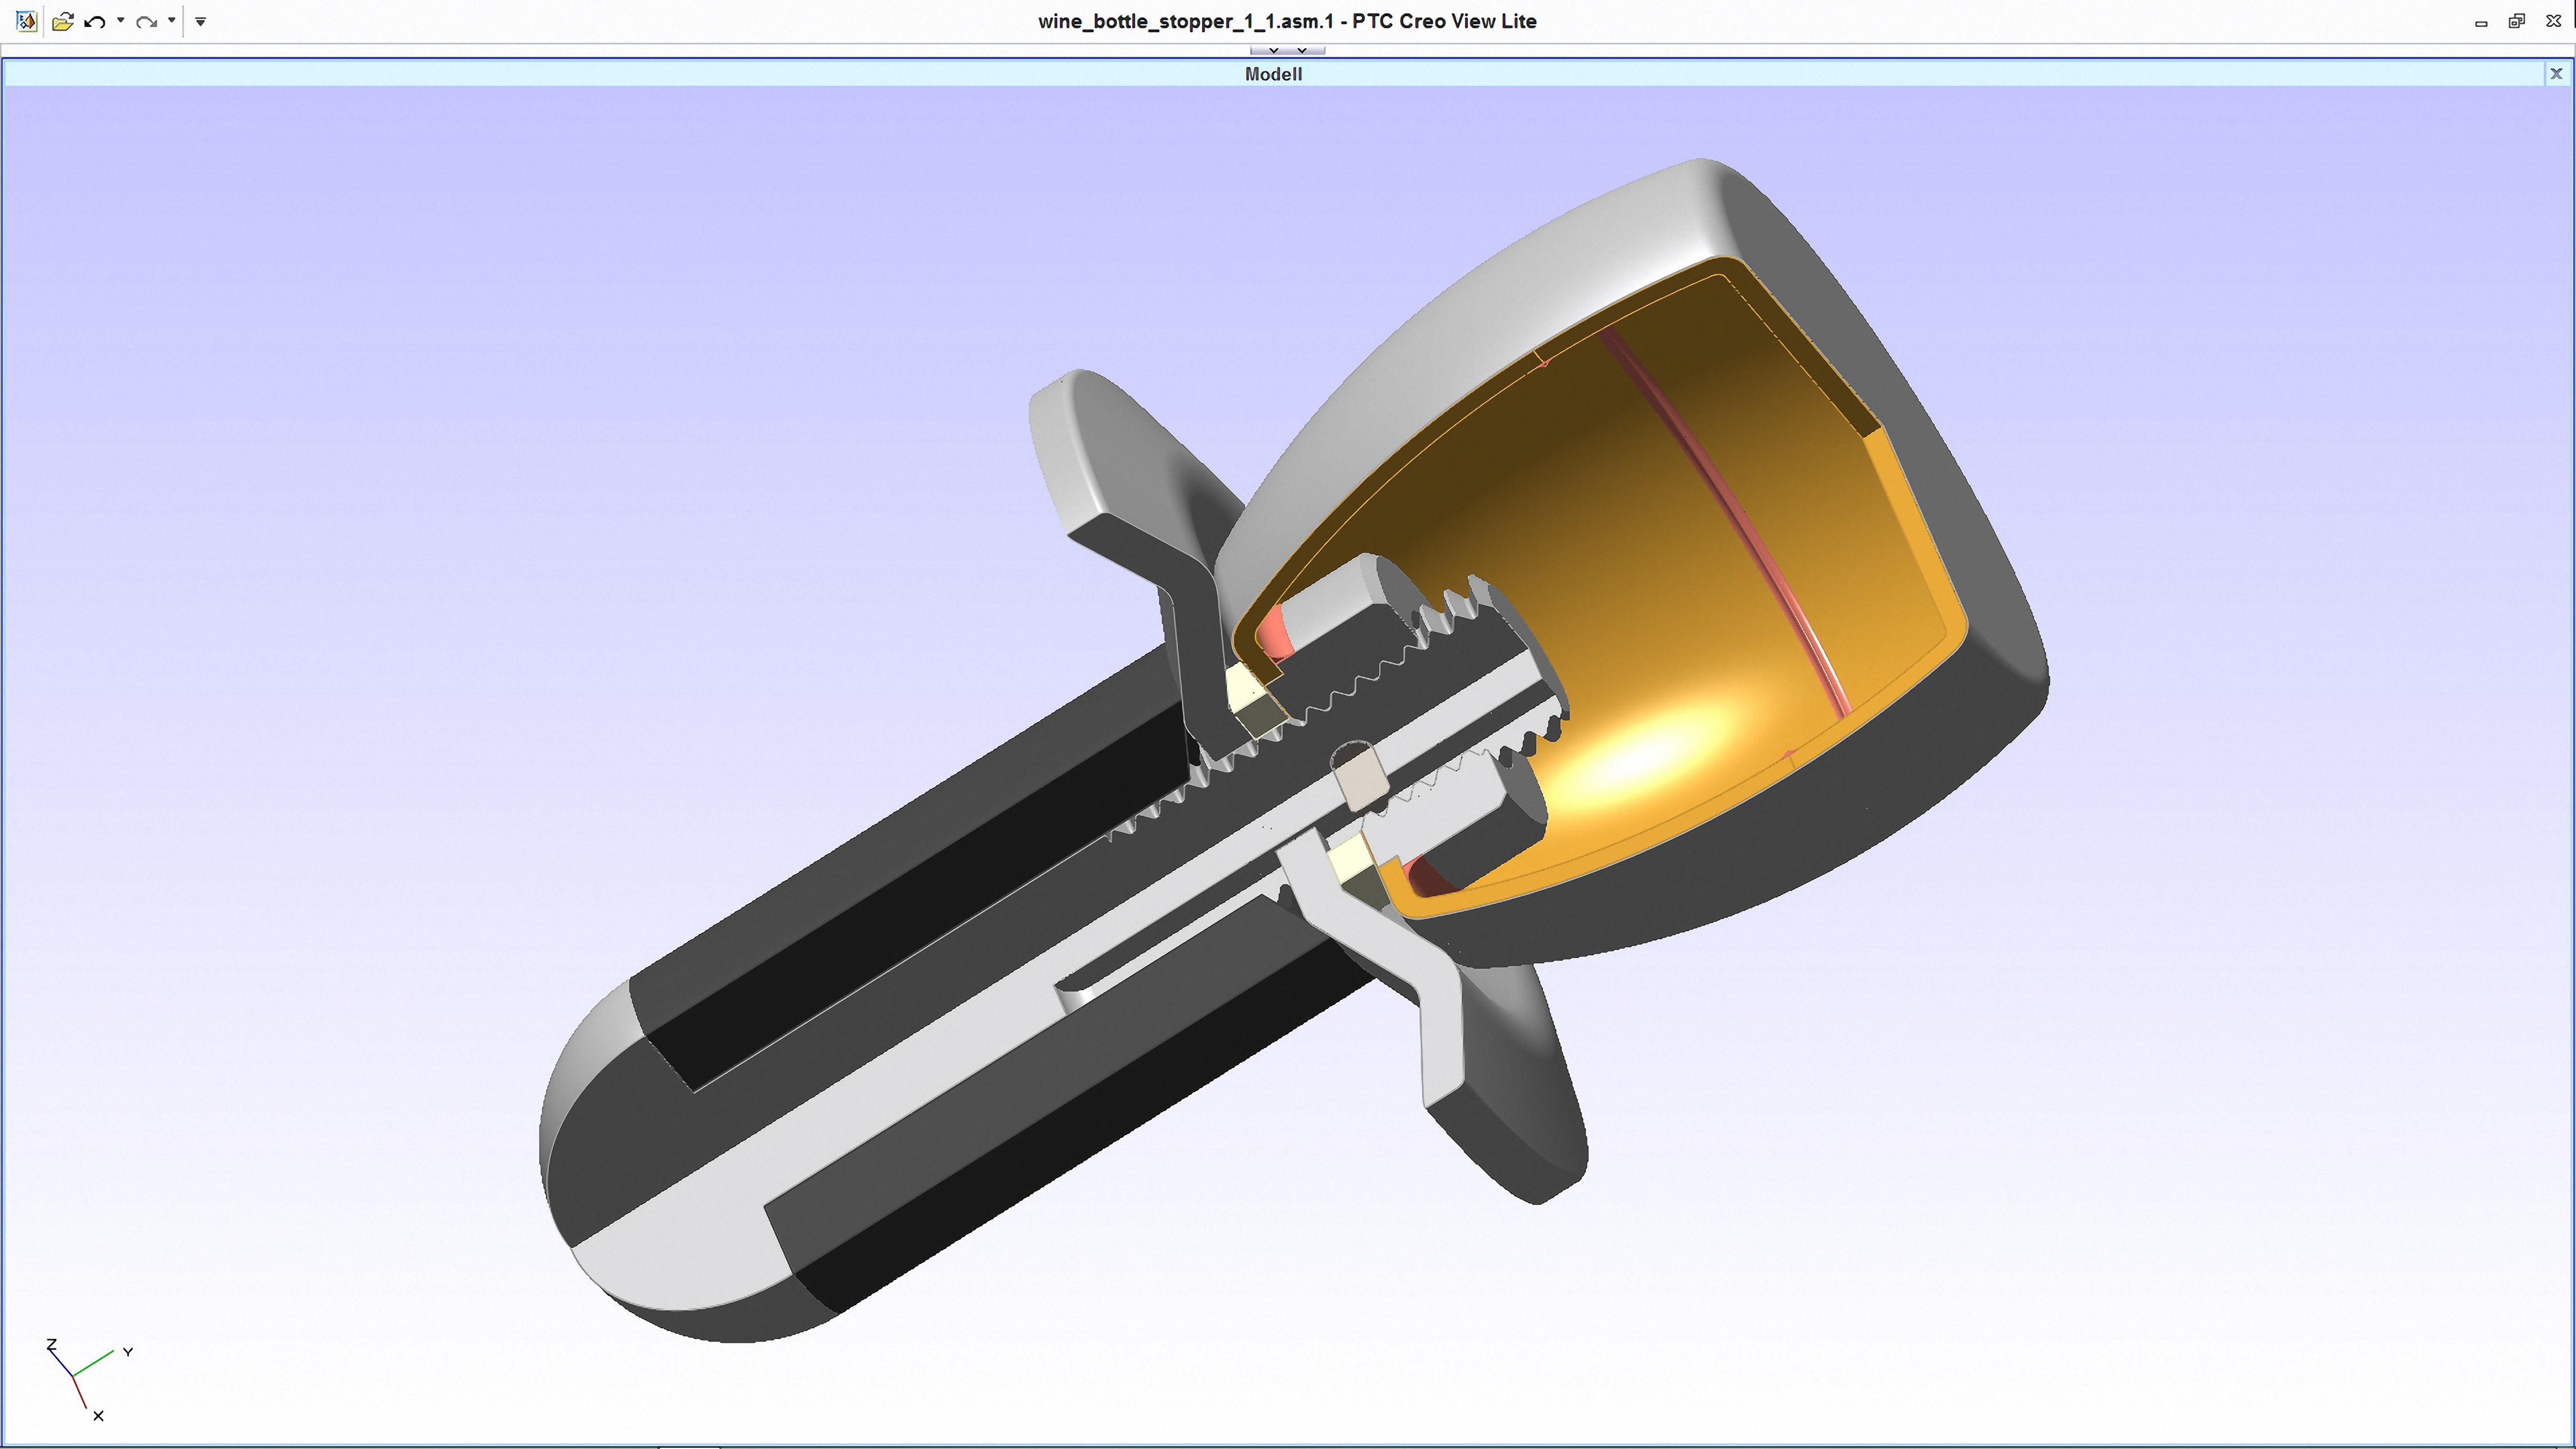Screen dimensions: 2576x1449
Task: Close the Creo View Lite window
Action: tap(2553, 21)
